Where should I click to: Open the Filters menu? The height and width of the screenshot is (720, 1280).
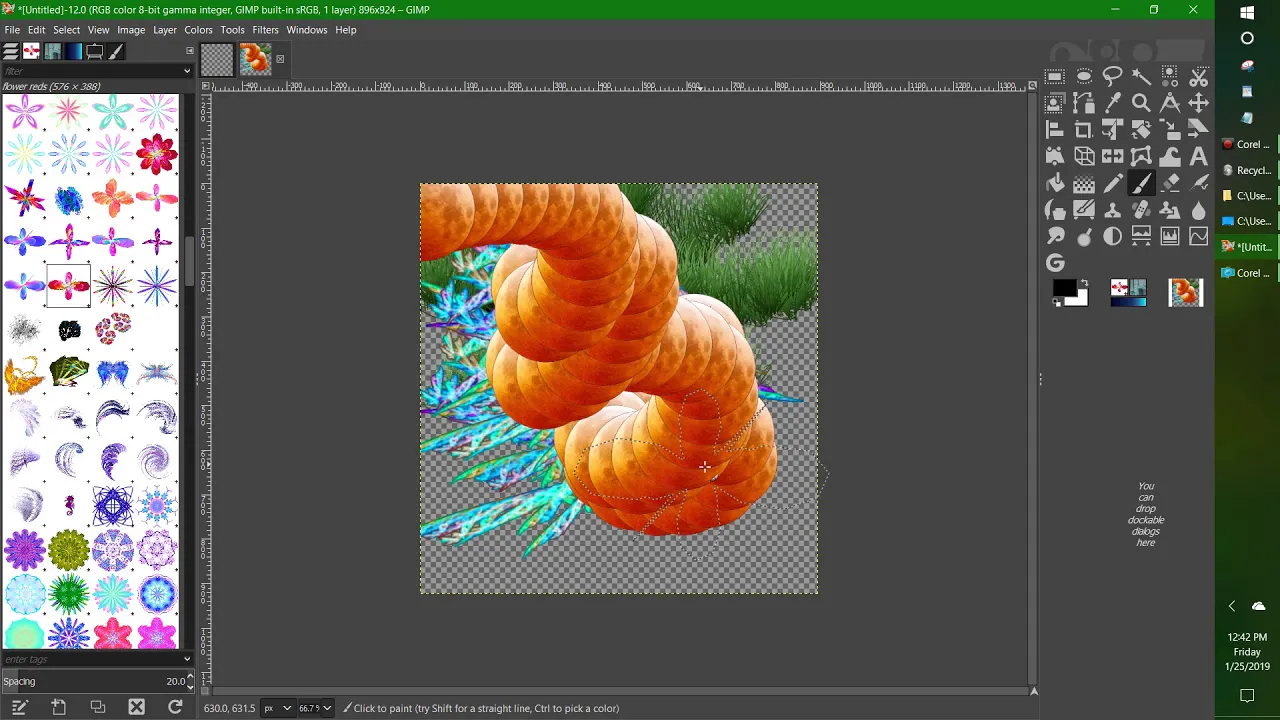(x=265, y=30)
